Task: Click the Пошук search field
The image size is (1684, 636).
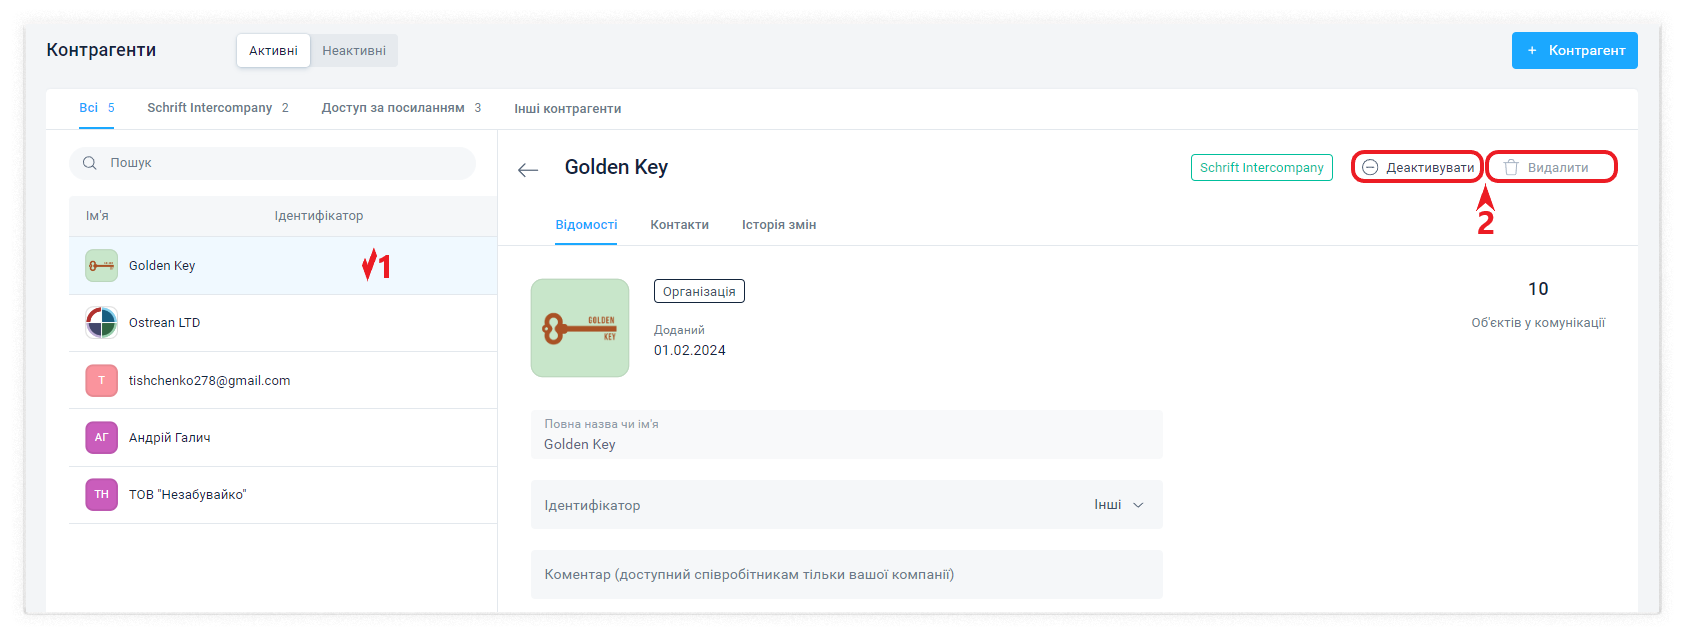Action: point(285,163)
